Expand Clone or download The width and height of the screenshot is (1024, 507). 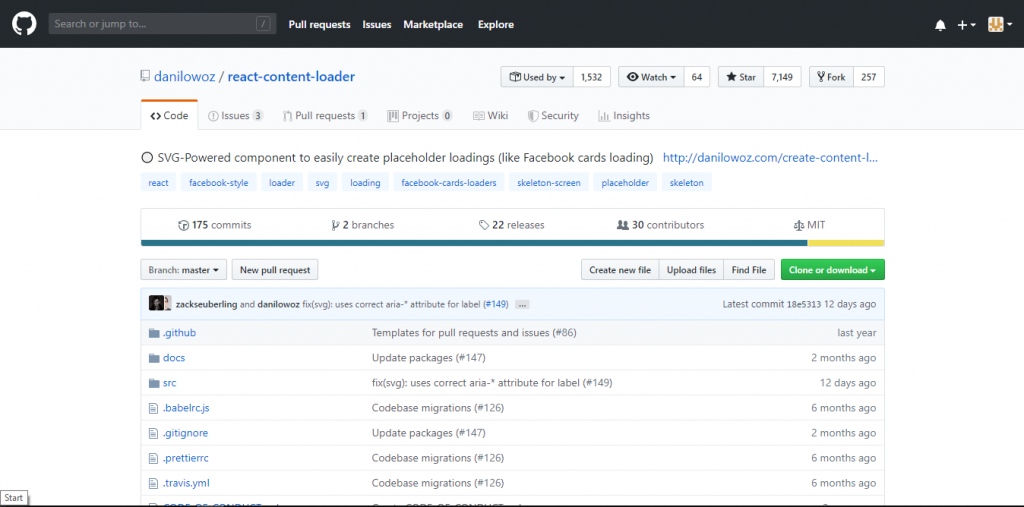(x=833, y=270)
